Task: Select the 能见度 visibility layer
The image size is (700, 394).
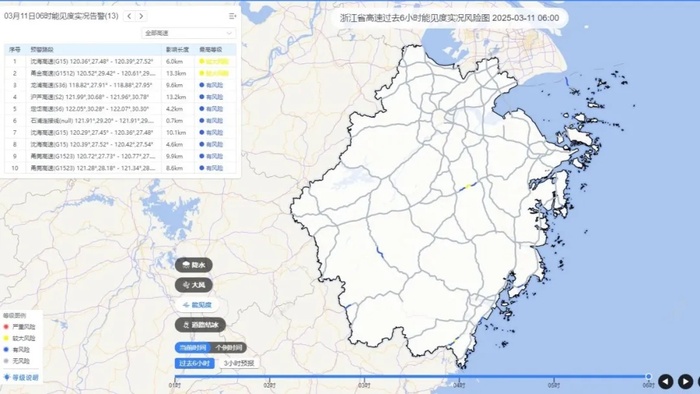Action: click(x=197, y=305)
